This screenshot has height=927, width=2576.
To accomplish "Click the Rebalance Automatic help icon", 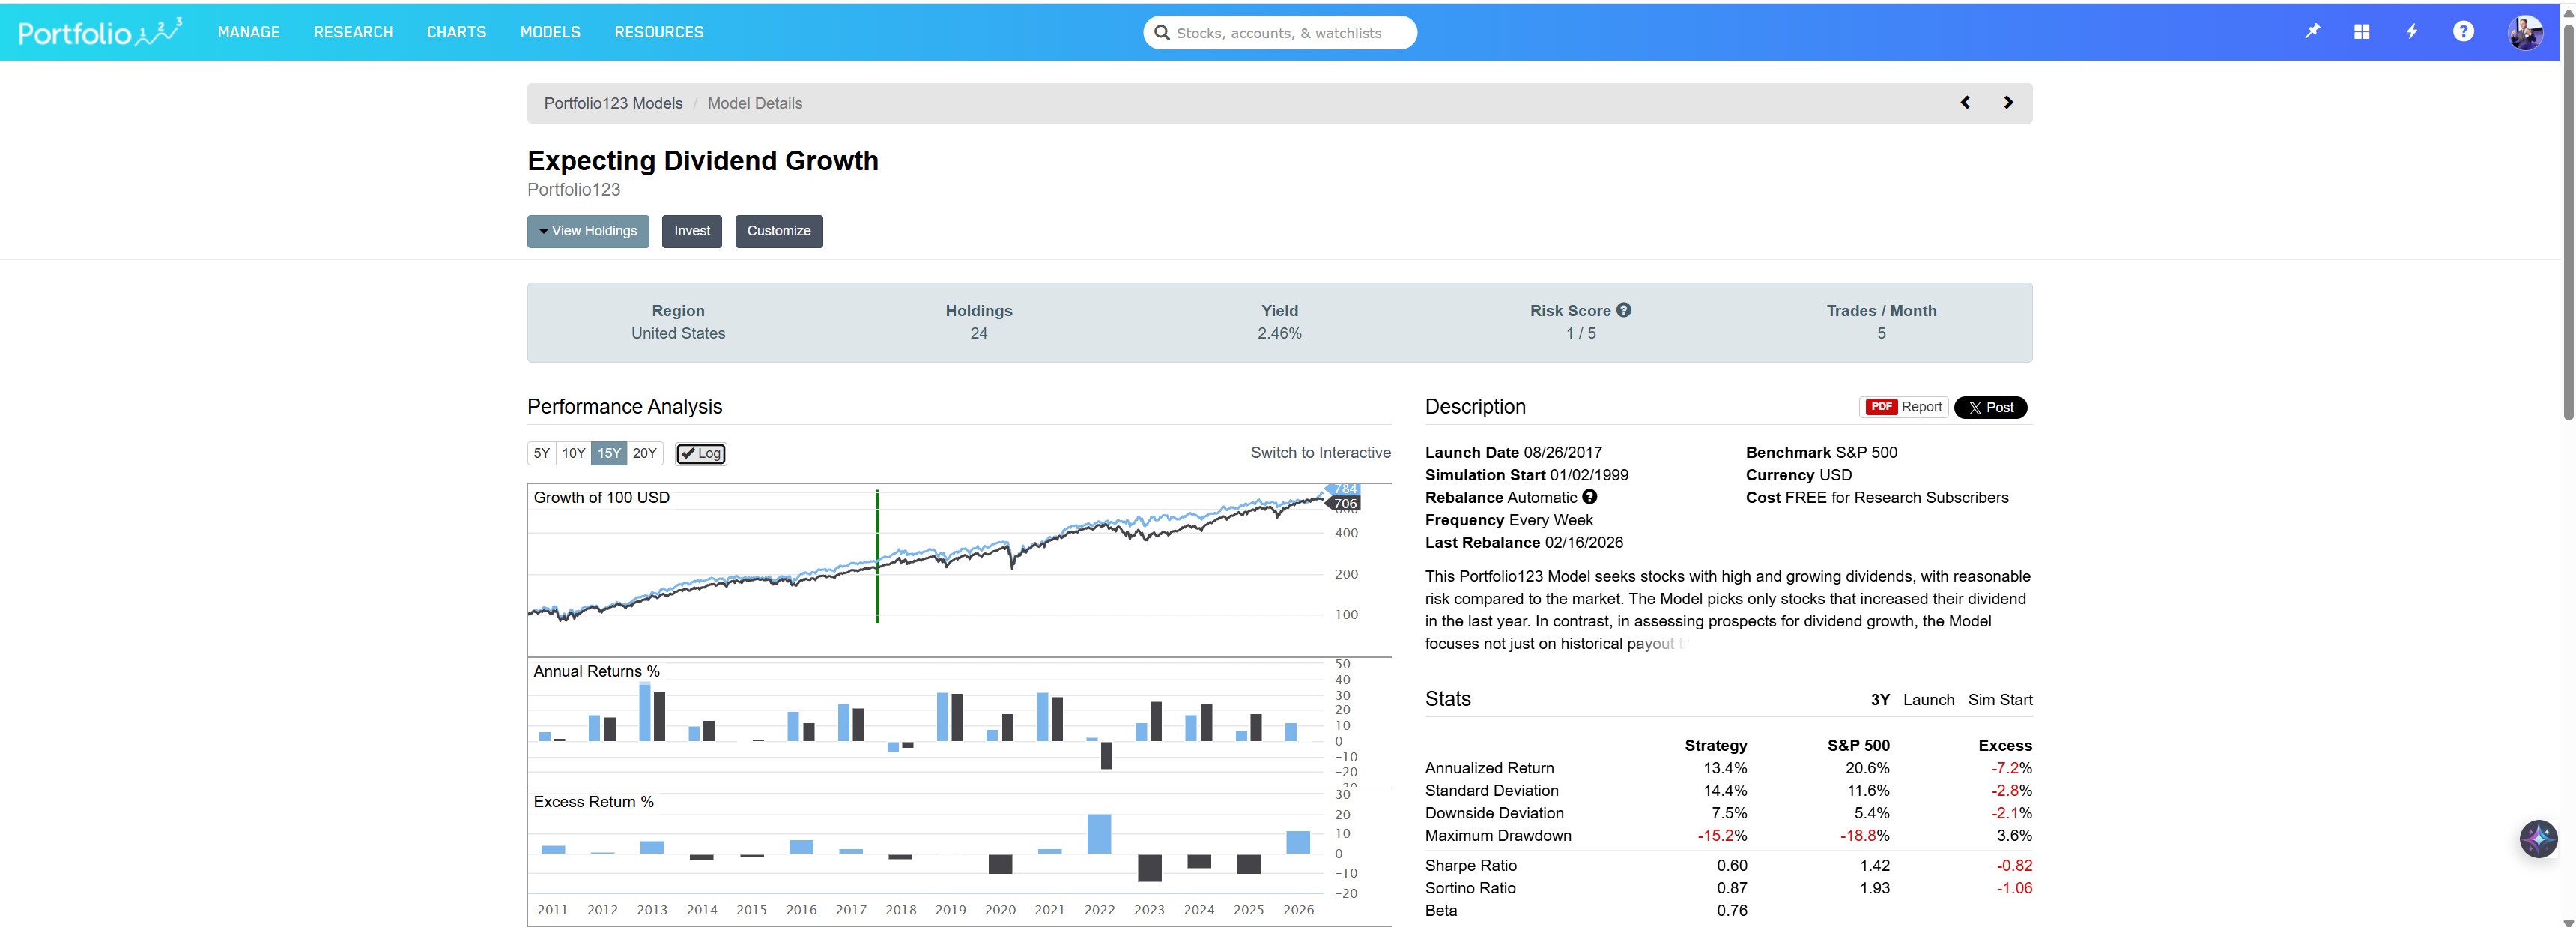I will (1589, 497).
